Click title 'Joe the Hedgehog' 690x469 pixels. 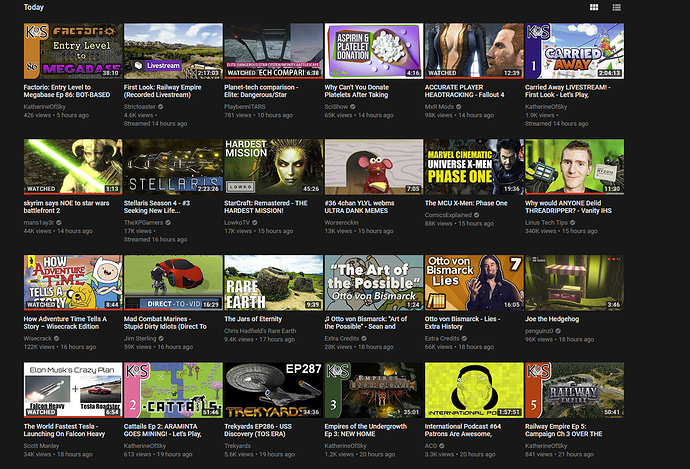click(552, 319)
